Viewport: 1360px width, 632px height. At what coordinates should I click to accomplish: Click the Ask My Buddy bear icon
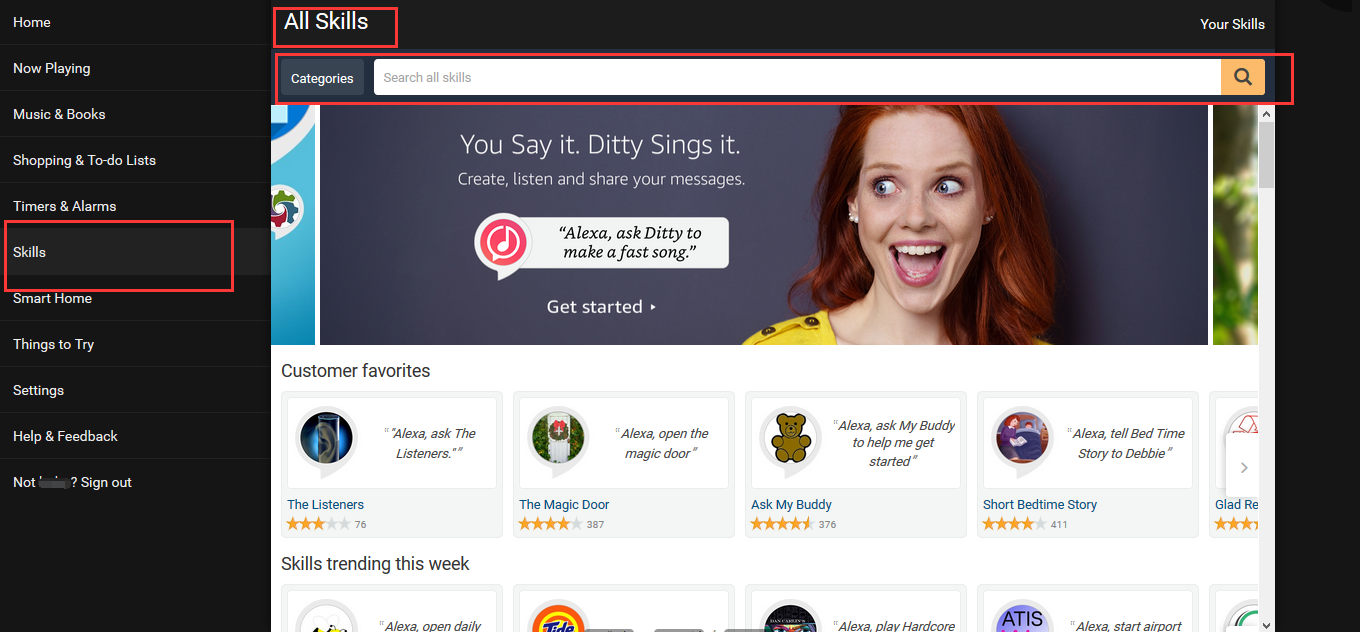tap(790, 436)
